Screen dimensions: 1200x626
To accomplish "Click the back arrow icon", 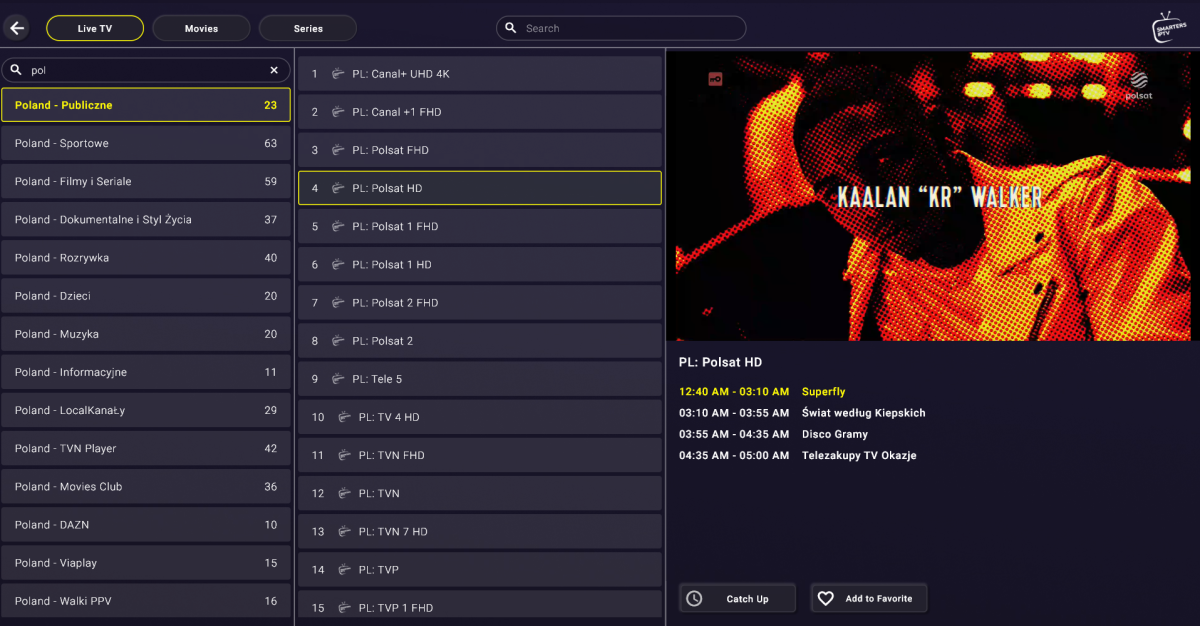I will [x=17, y=28].
